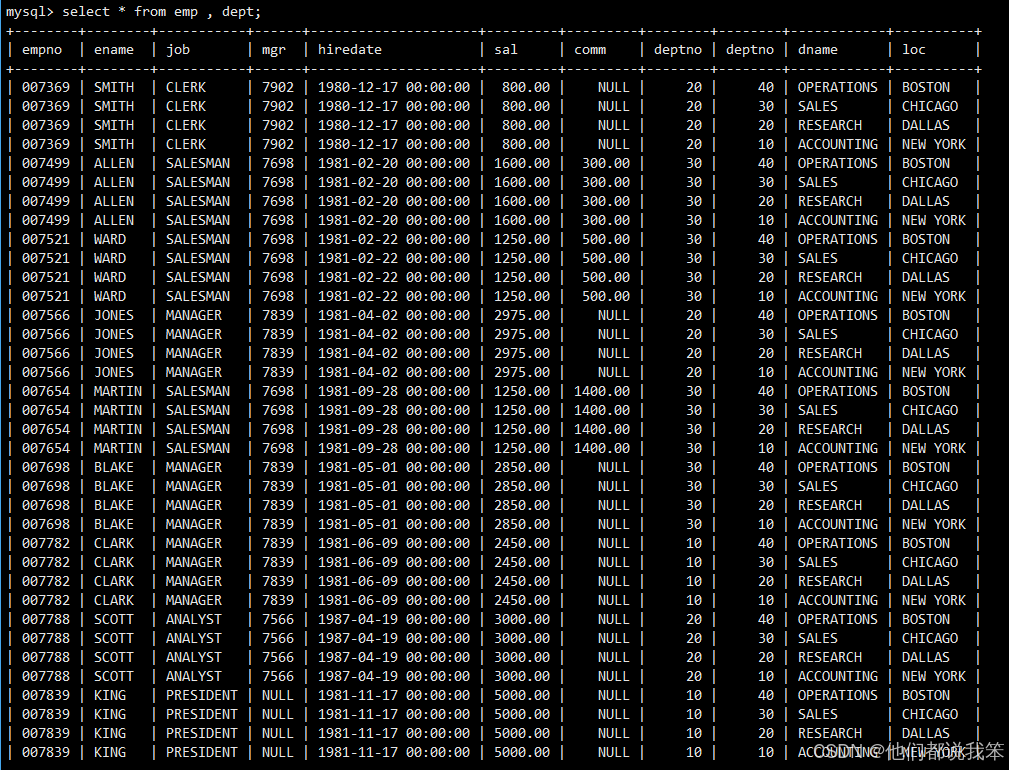This screenshot has width=1009, height=770.
Task: Click the "hiredate" column header
Action: coord(349,50)
